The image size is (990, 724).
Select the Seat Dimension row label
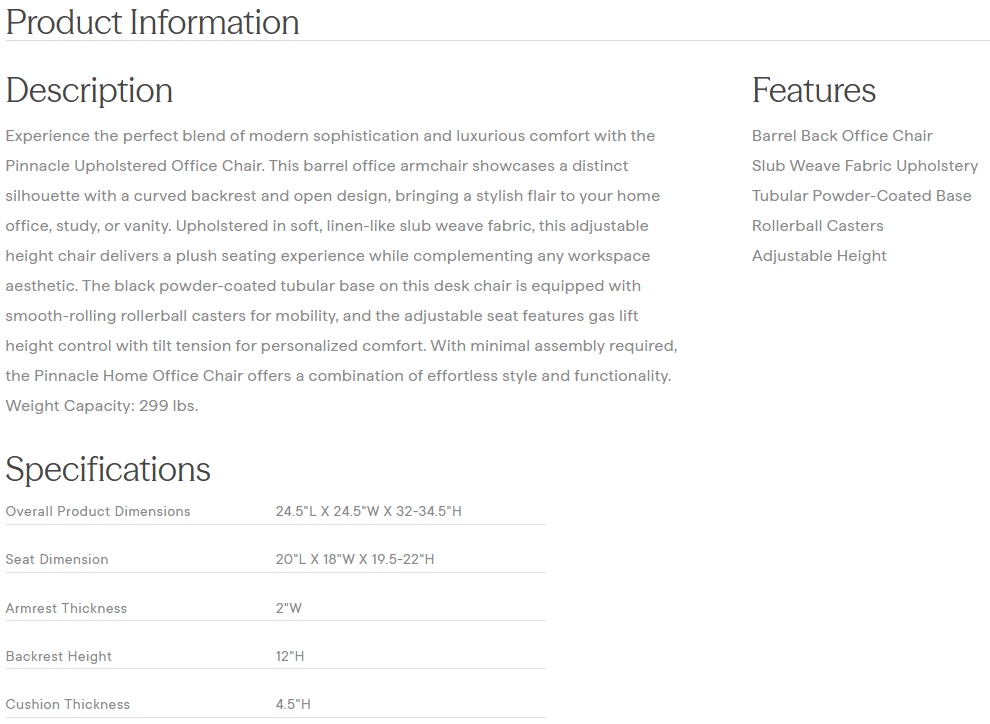point(57,560)
